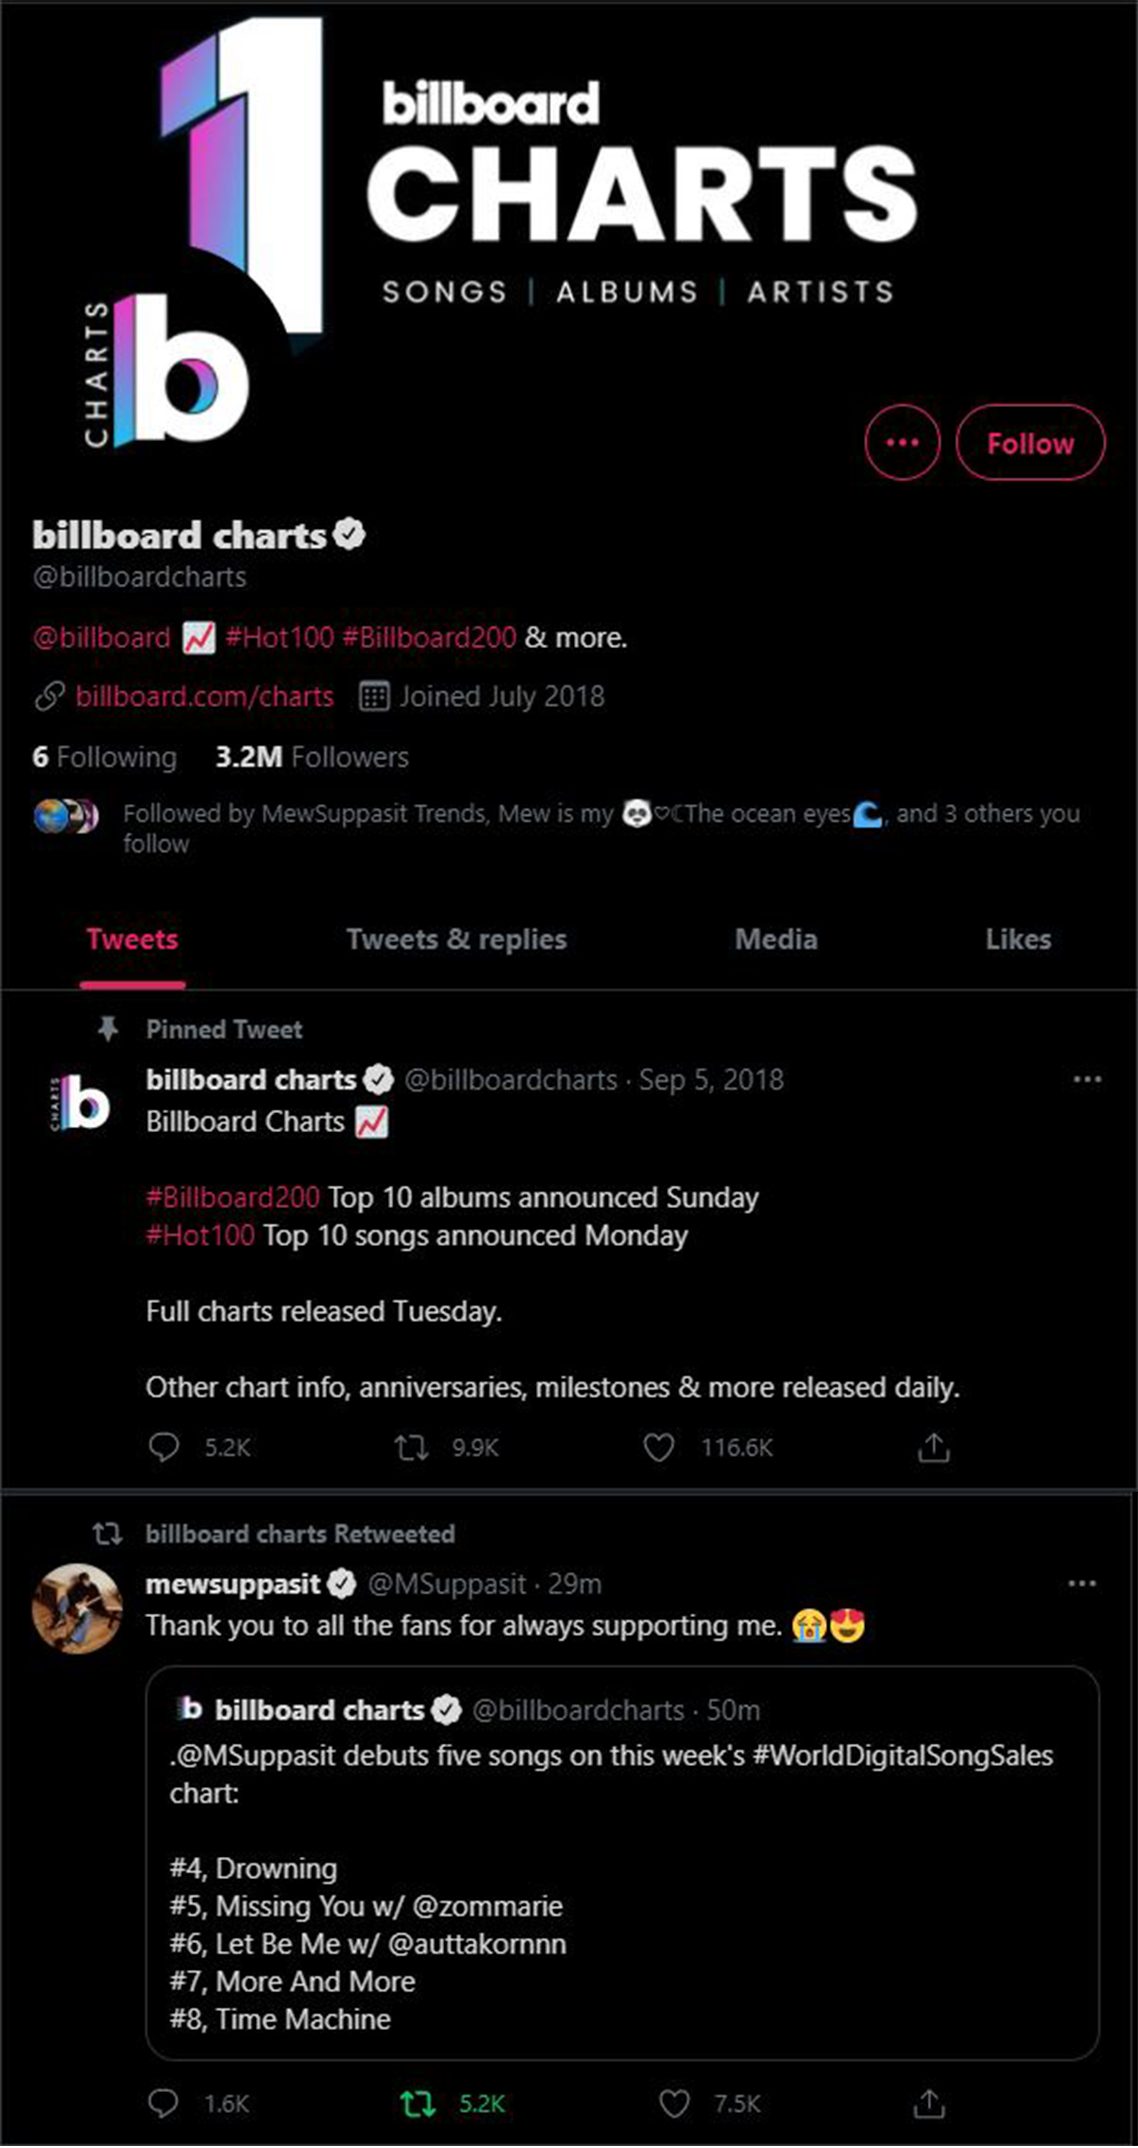Screen dimensions: 1138x2148
Task: Share the mewsuppasit tweet
Action: [929, 2103]
